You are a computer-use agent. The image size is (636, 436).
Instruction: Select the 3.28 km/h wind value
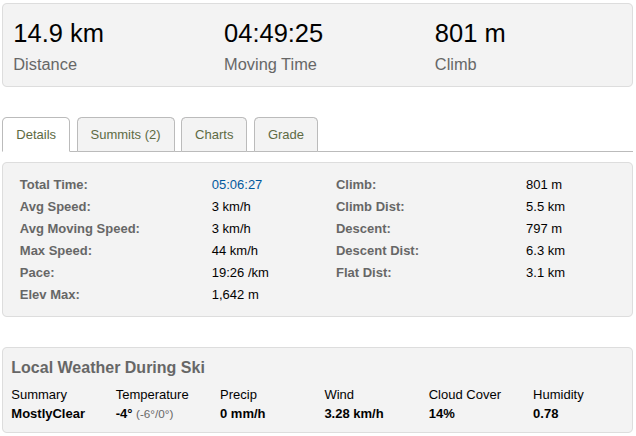click(x=355, y=414)
